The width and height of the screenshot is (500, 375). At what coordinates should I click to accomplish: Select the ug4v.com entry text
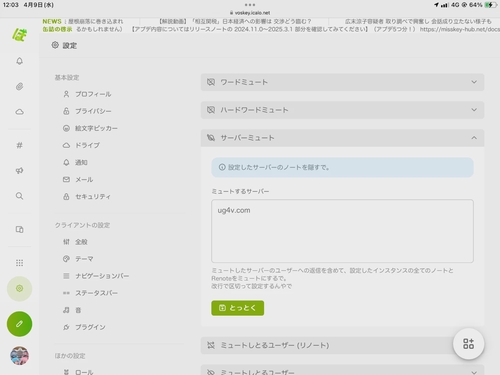point(234,210)
